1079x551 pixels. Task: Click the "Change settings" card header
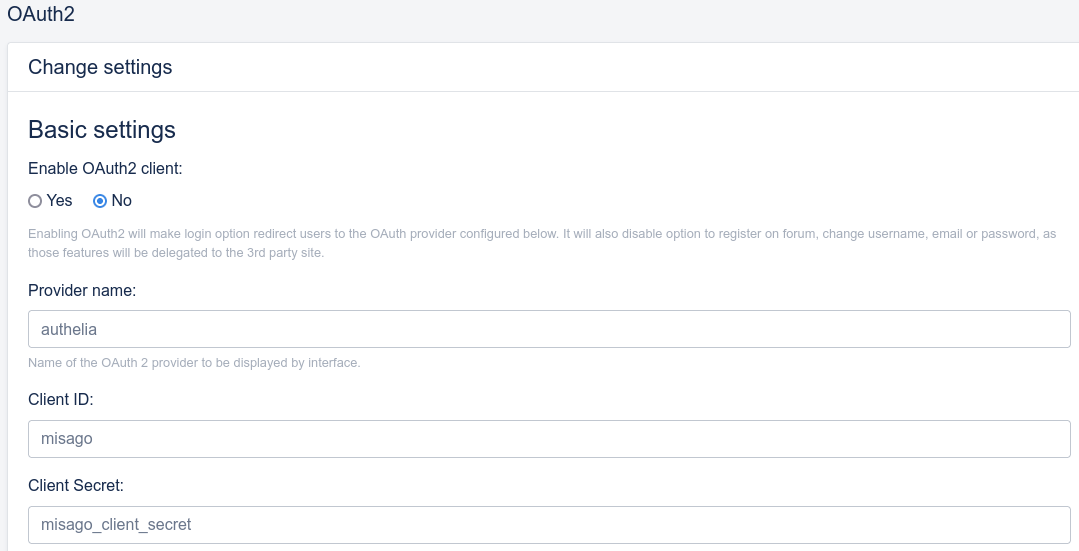(100, 67)
